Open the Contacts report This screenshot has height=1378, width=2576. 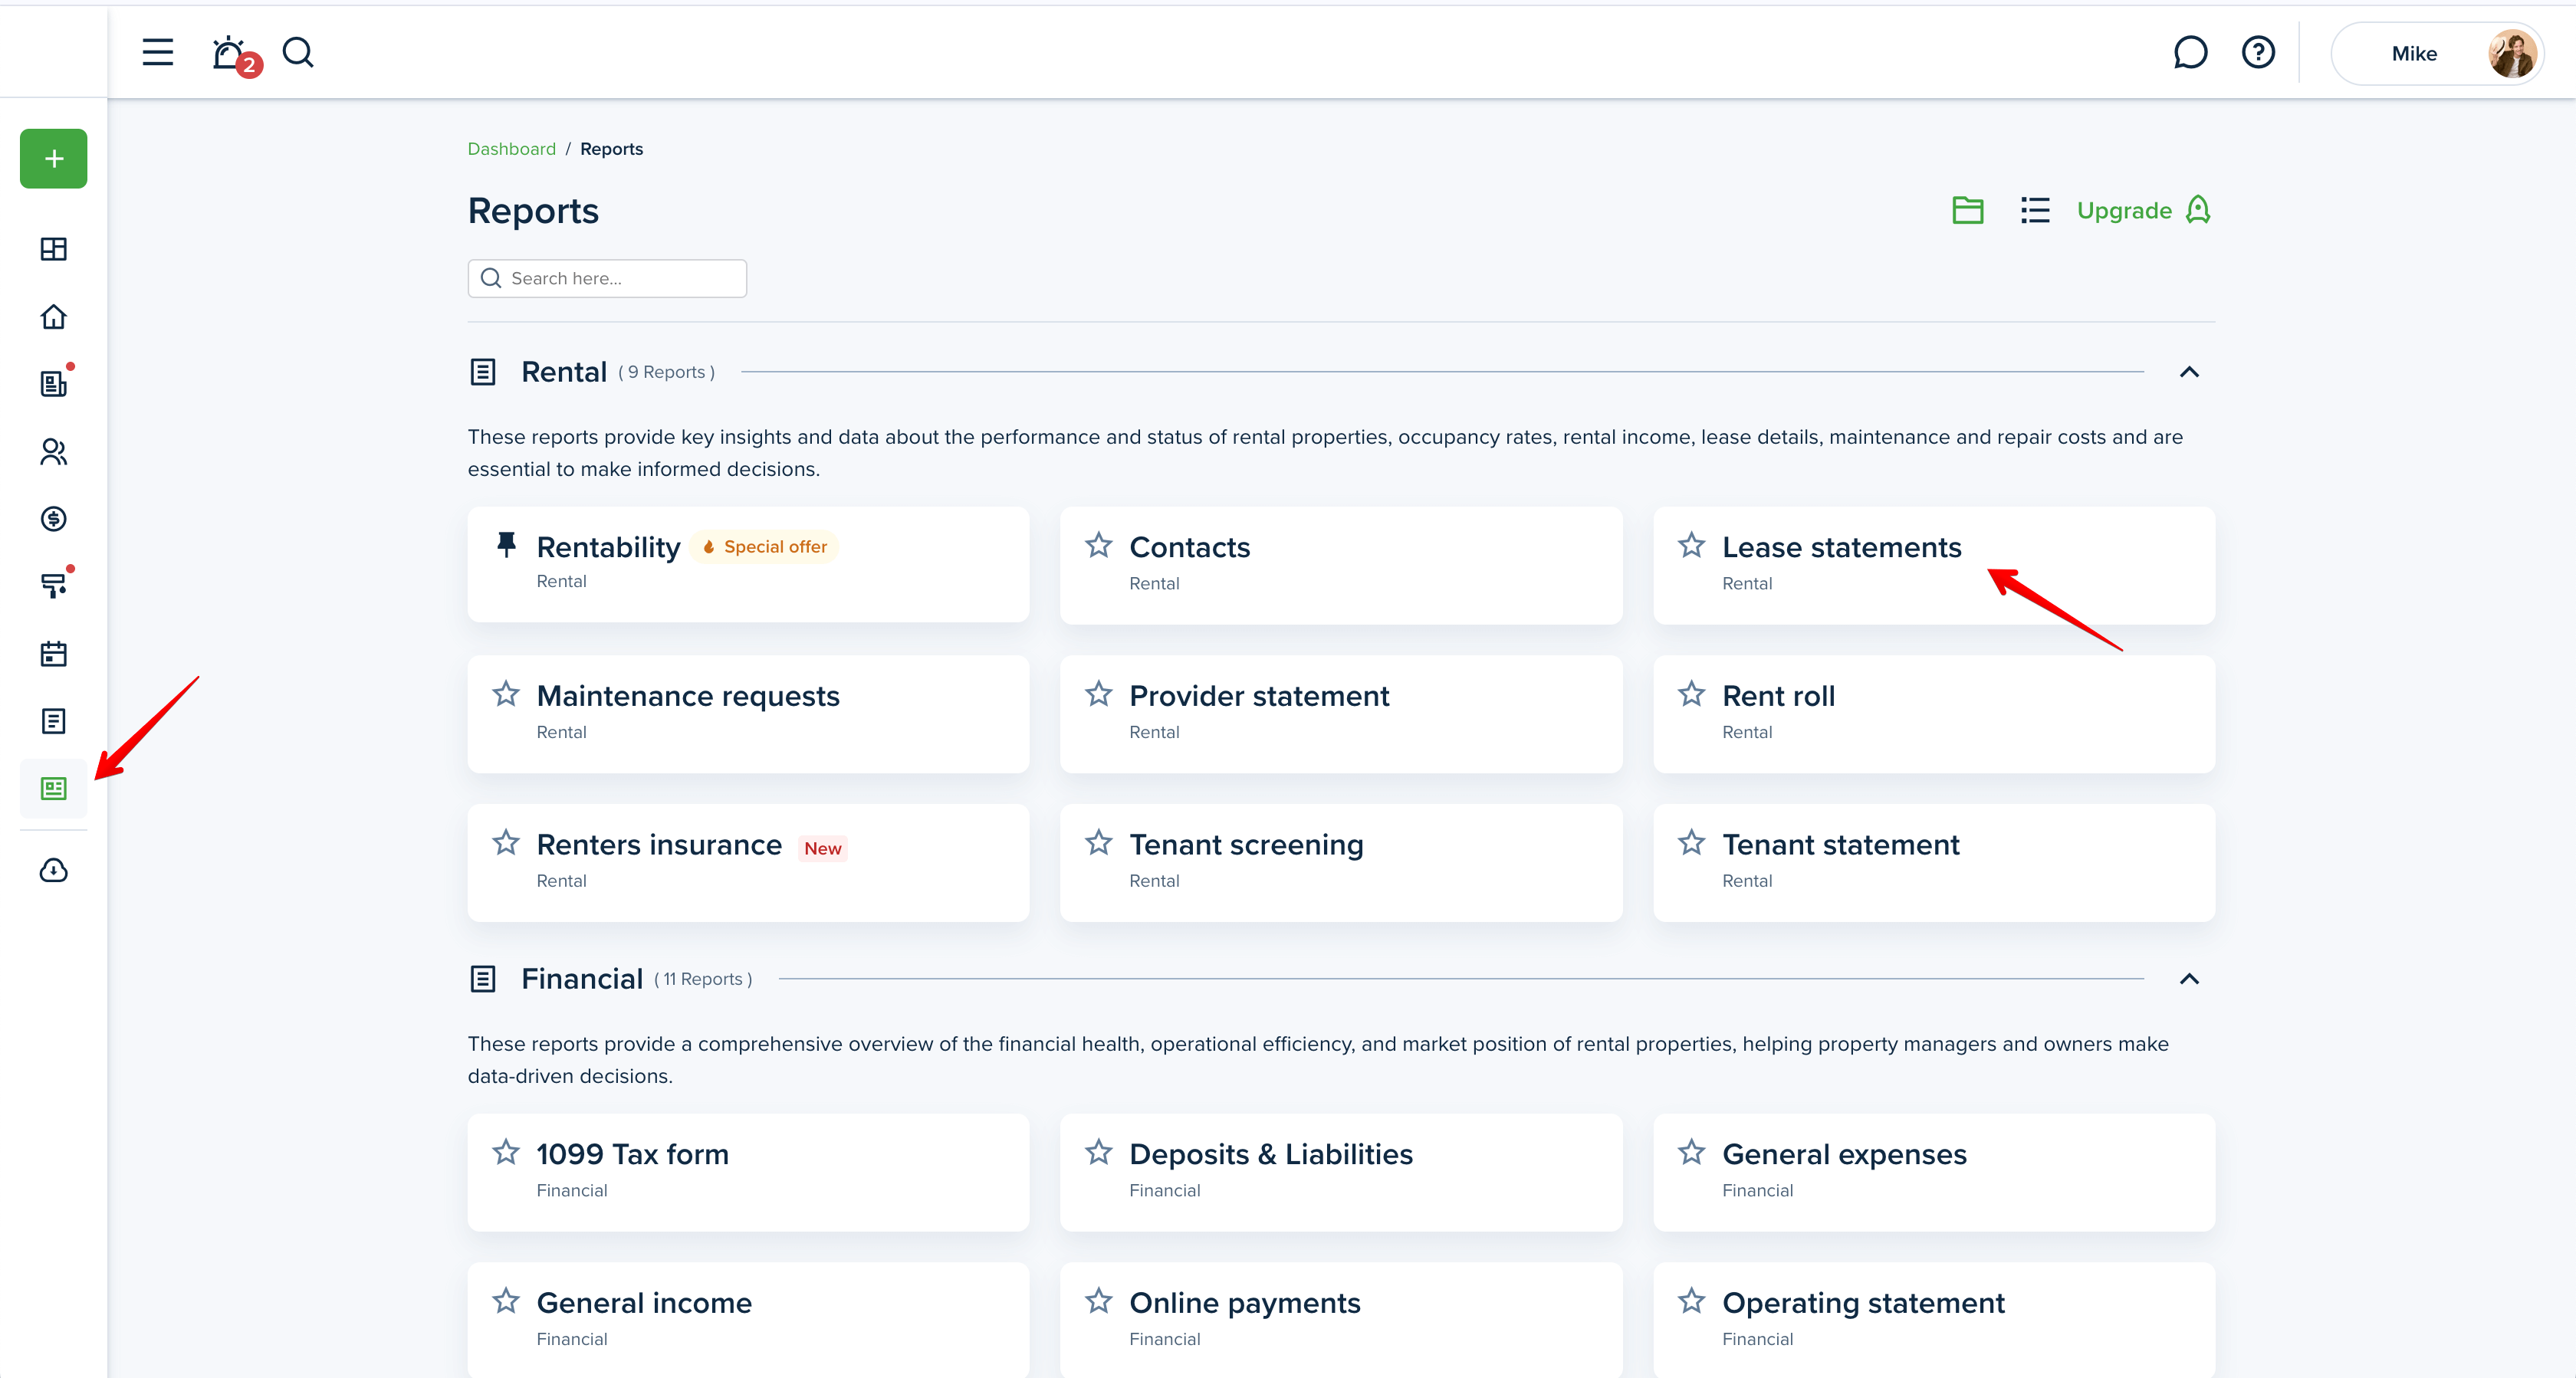1341,565
